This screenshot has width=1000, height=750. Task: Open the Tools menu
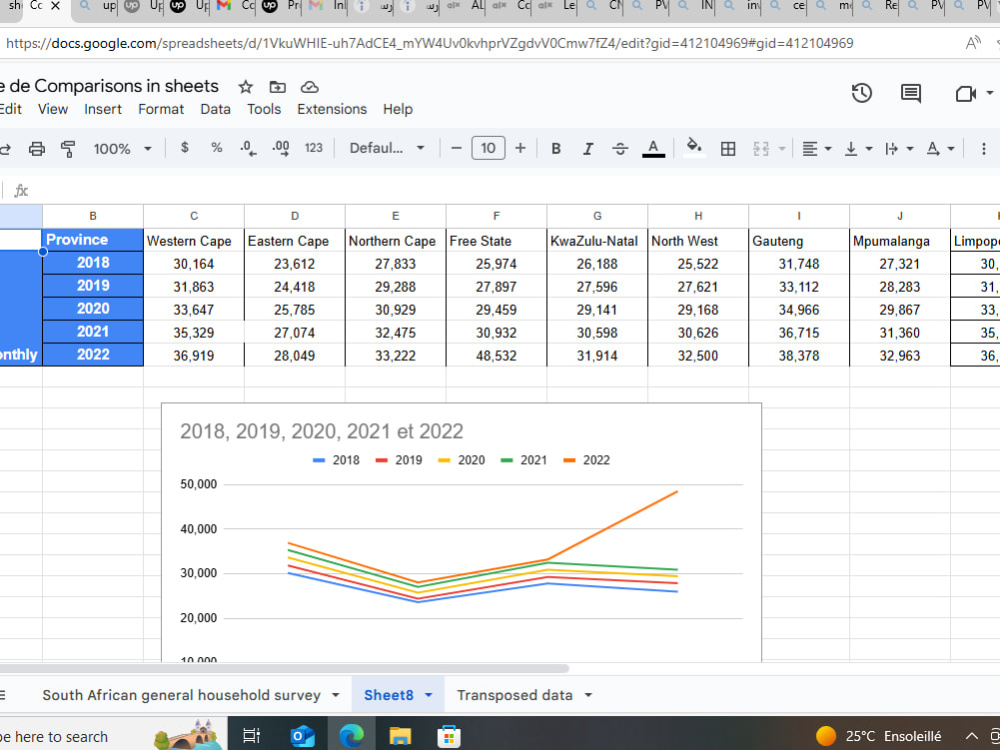pyautogui.click(x=264, y=109)
